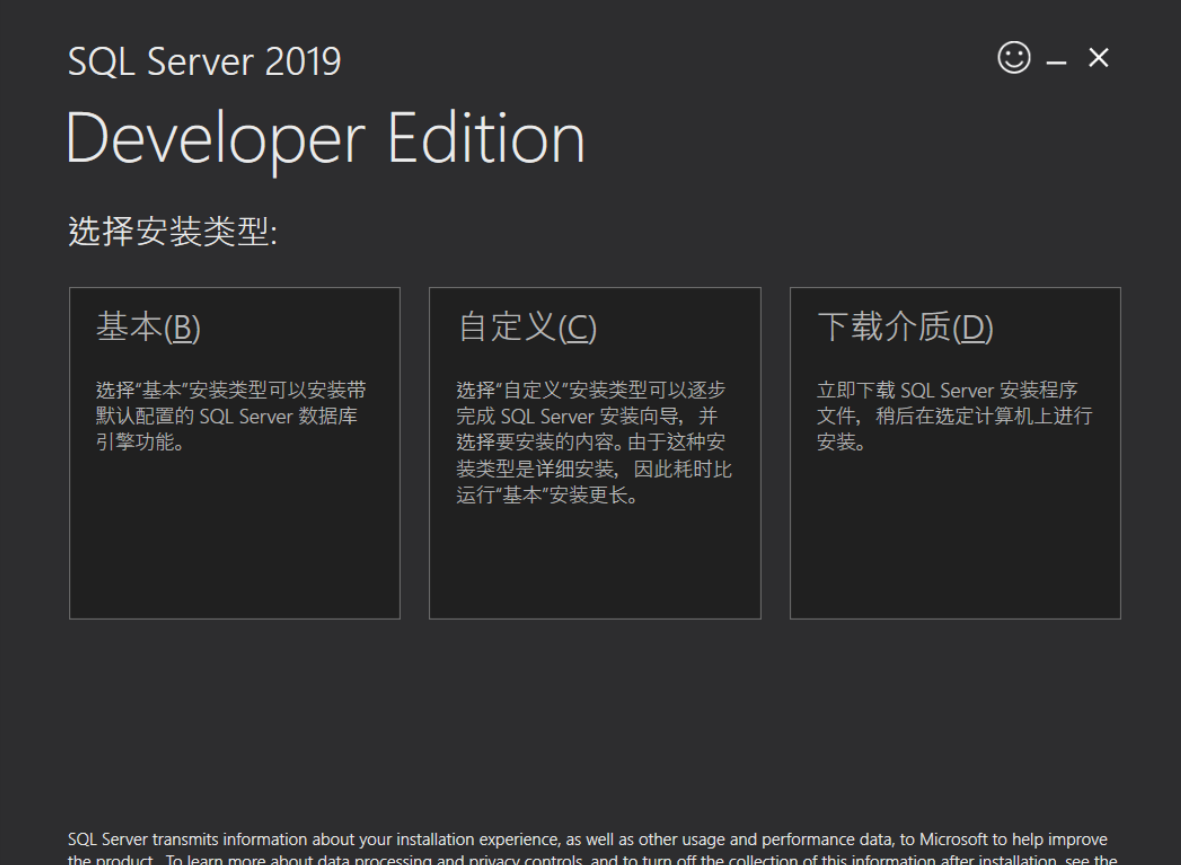Choose the 自定义(C) custom installation type

coord(595,453)
